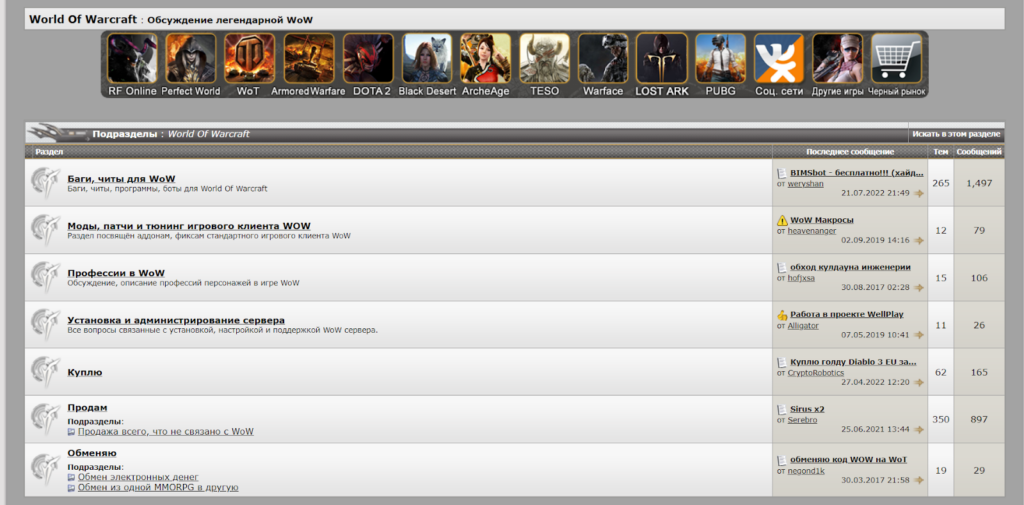The height and width of the screenshot is (505, 1024).
Task: Open the DOTA 2 icon
Action: 368,59
